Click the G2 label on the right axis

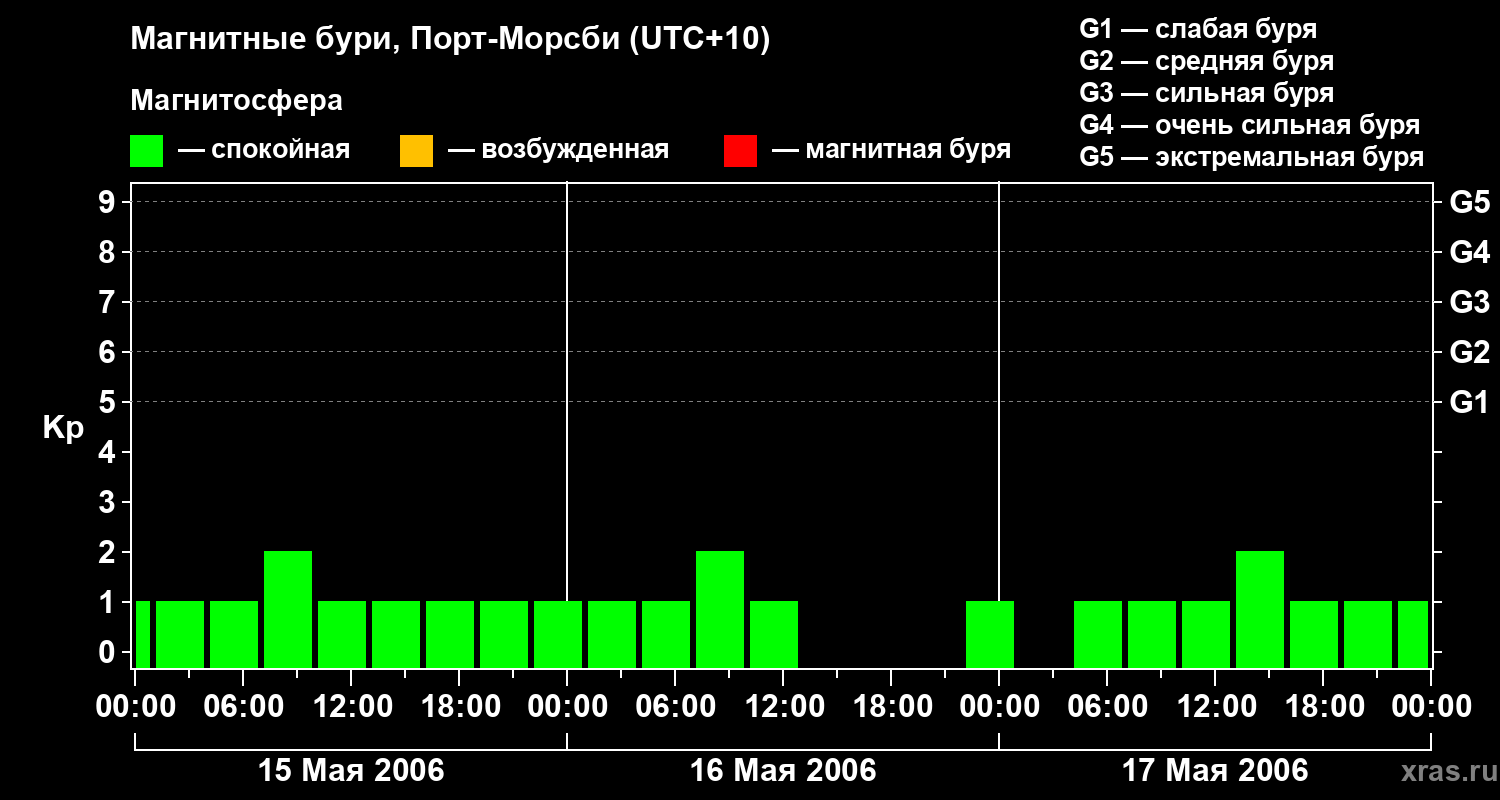click(x=1470, y=352)
